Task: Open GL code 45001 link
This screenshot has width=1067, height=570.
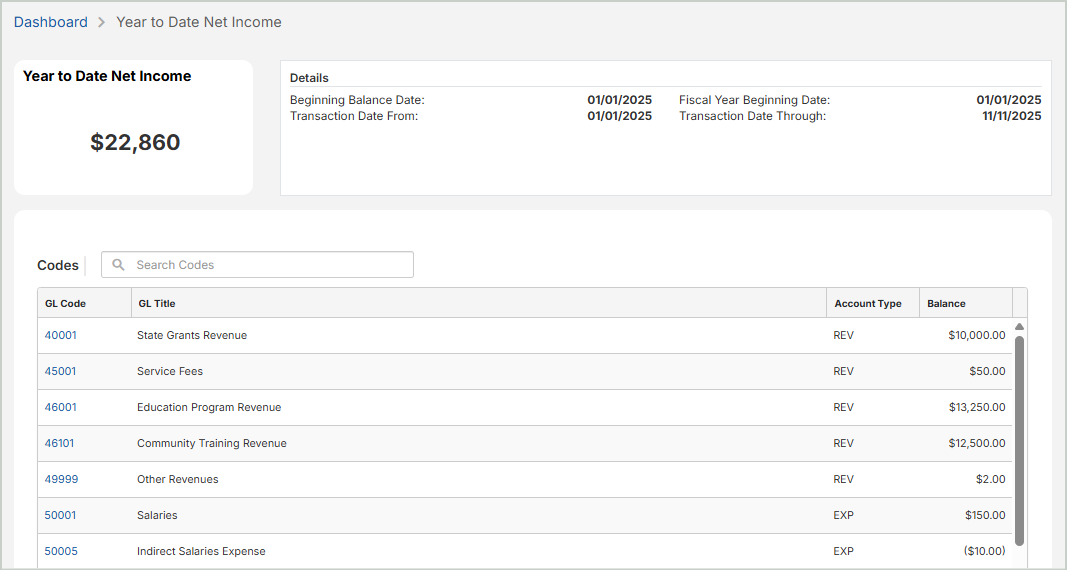Action: tap(60, 371)
